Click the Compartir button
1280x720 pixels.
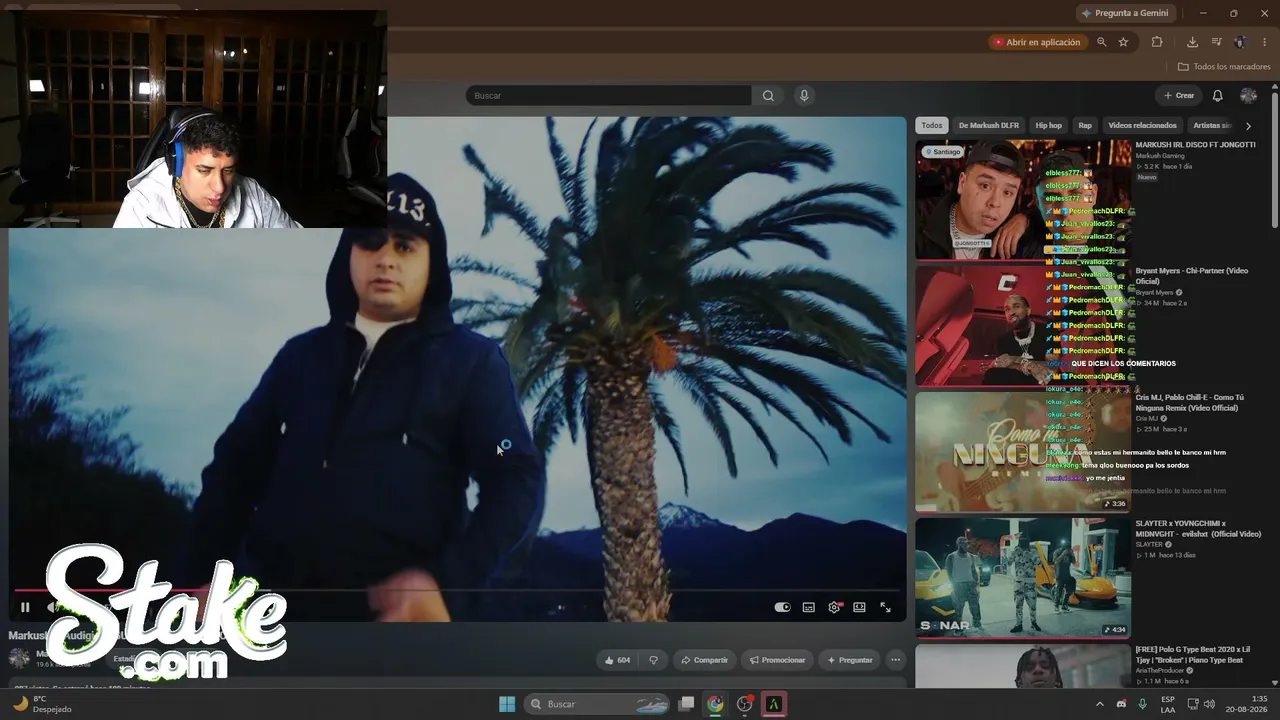pyautogui.click(x=704, y=660)
